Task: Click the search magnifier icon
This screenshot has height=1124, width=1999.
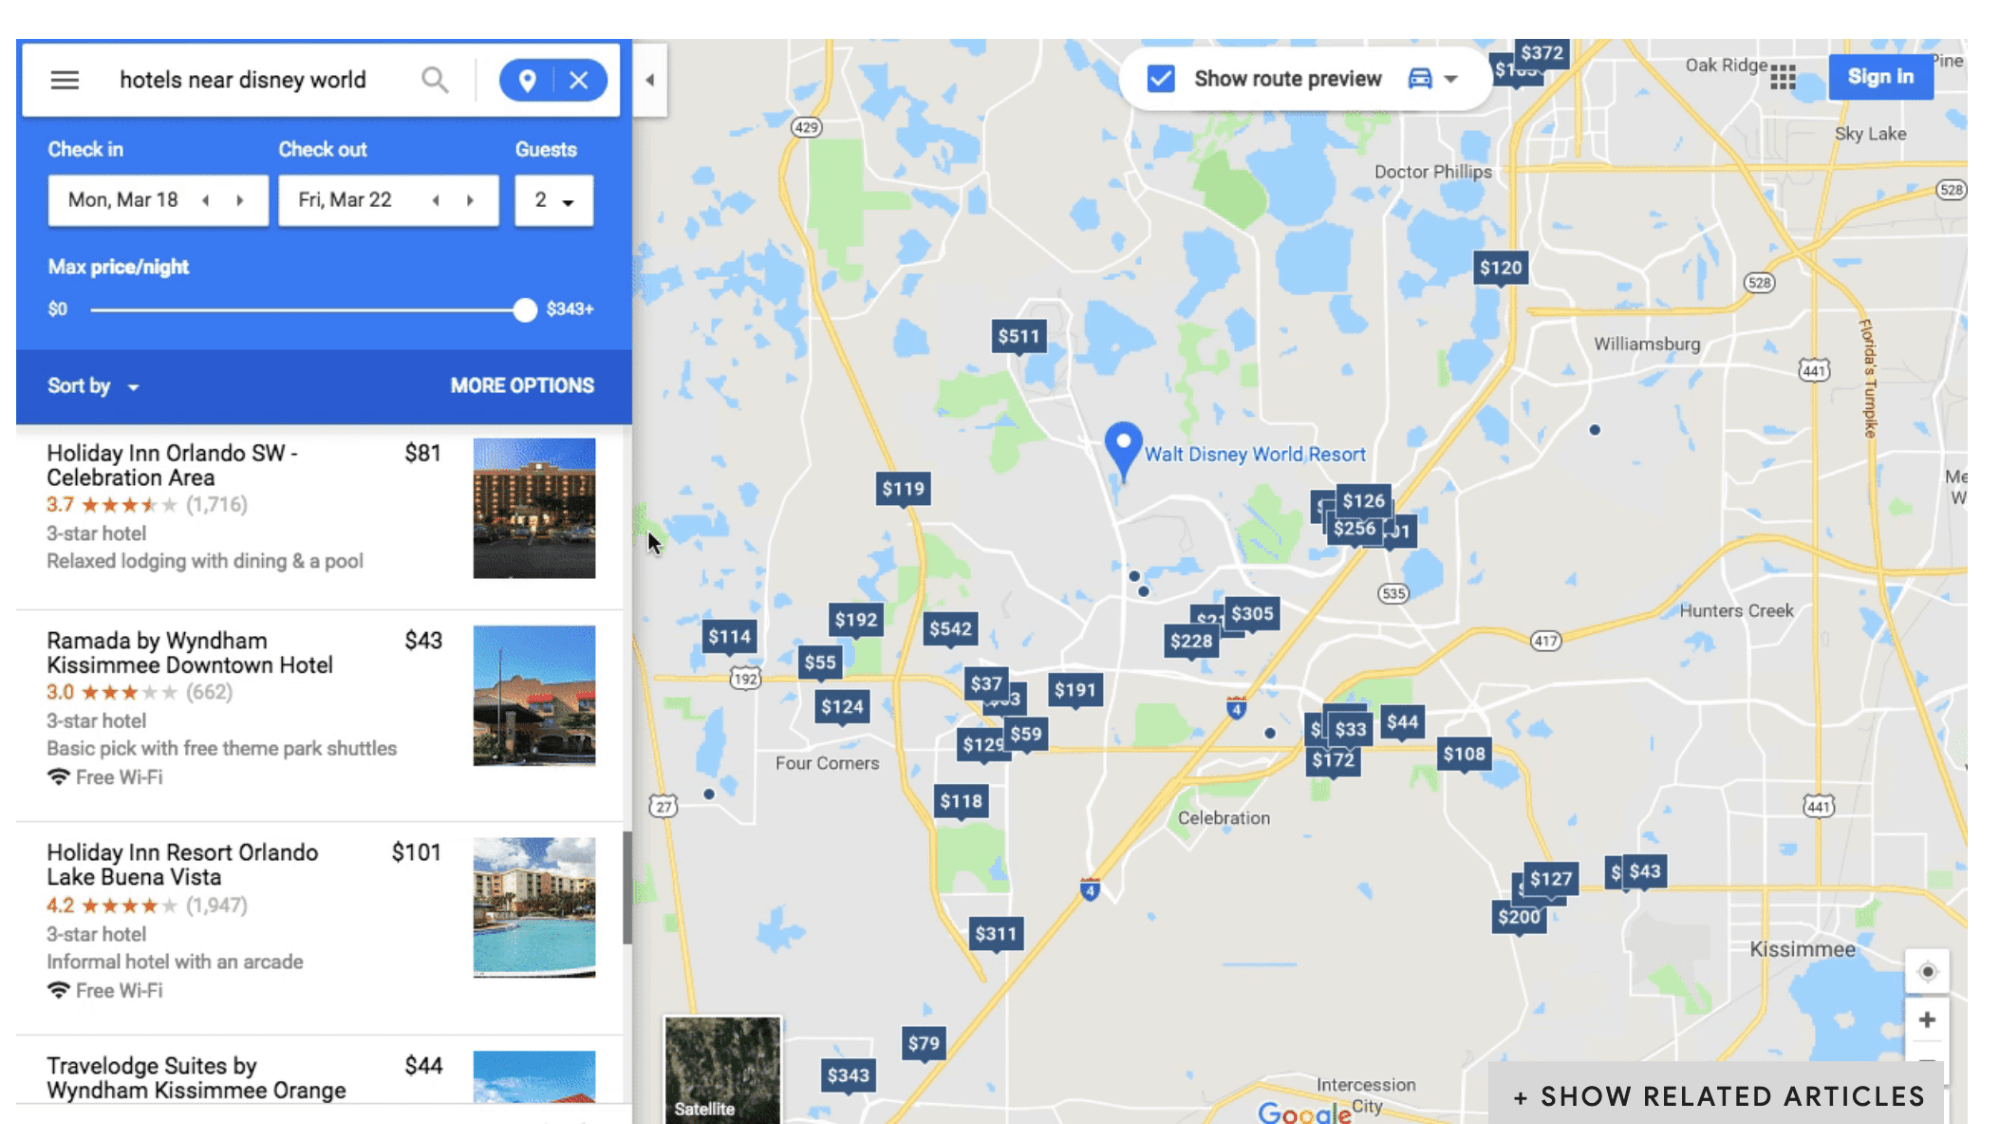Action: pyautogui.click(x=434, y=80)
